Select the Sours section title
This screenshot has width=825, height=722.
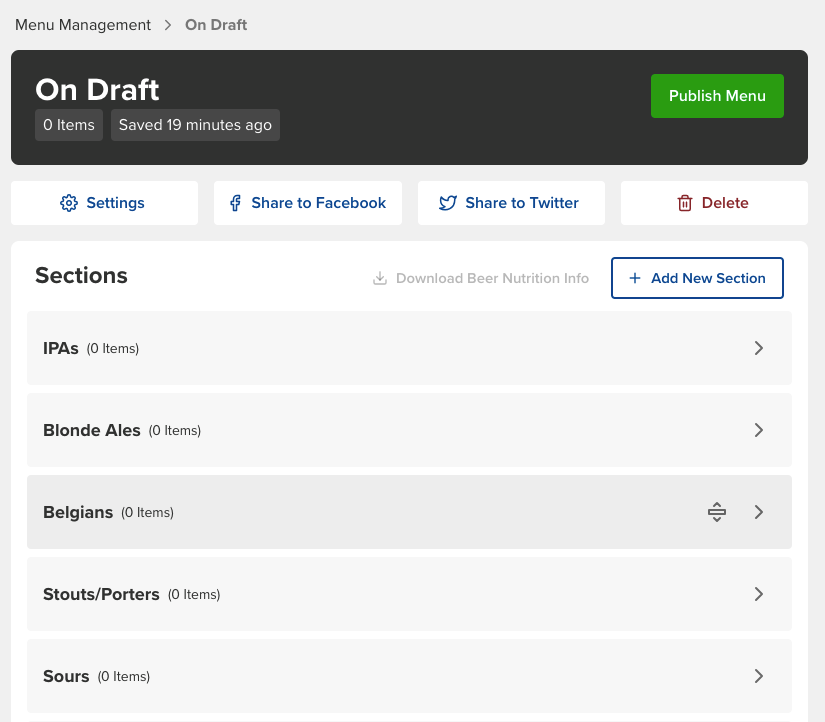coord(66,676)
